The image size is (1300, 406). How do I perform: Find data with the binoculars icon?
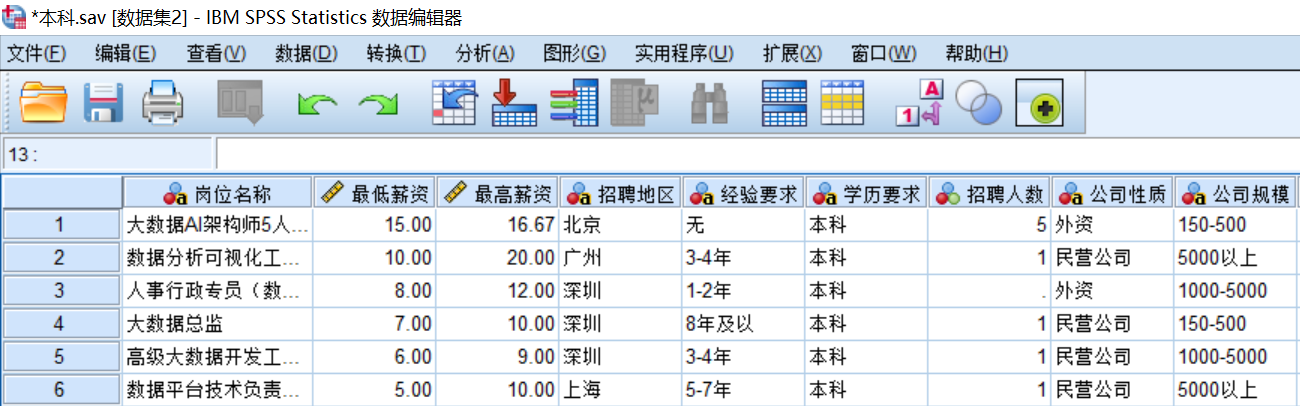pyautogui.click(x=710, y=102)
